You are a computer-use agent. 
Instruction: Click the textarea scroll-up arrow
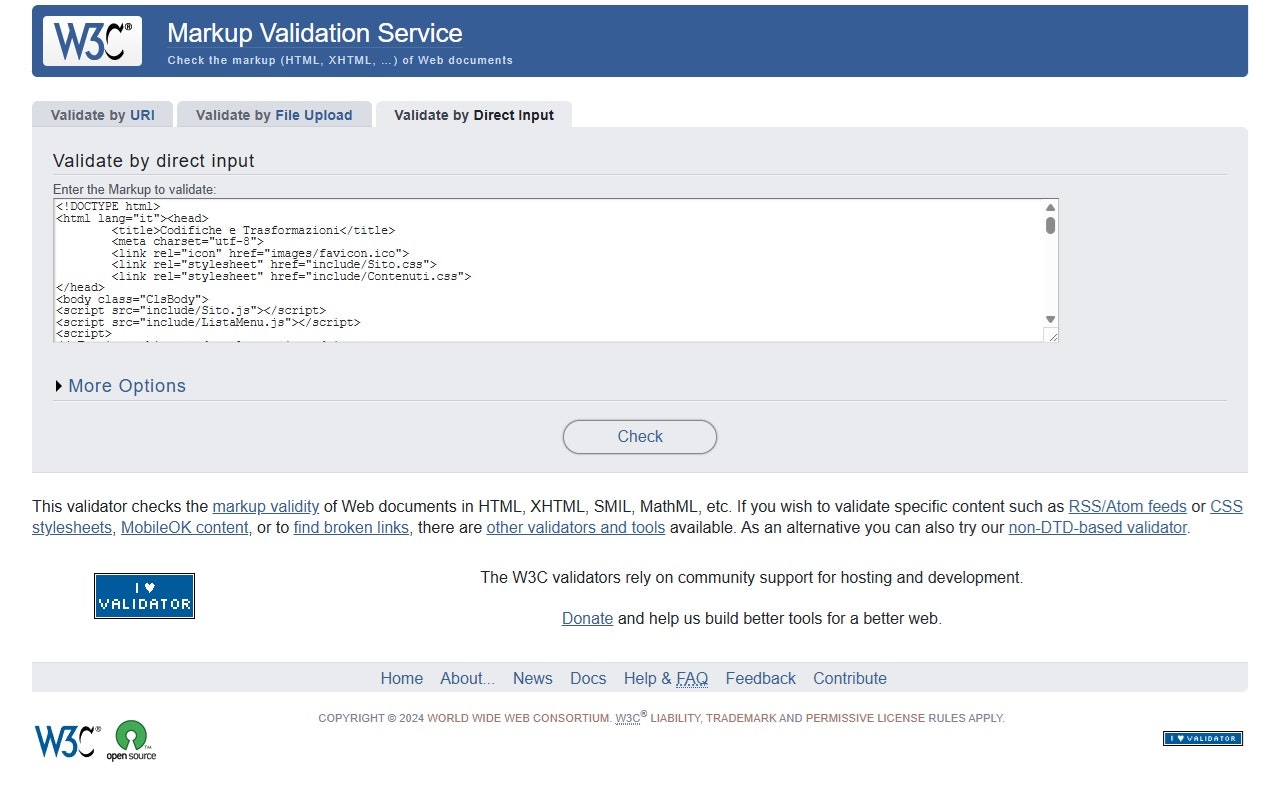pos(1049,206)
